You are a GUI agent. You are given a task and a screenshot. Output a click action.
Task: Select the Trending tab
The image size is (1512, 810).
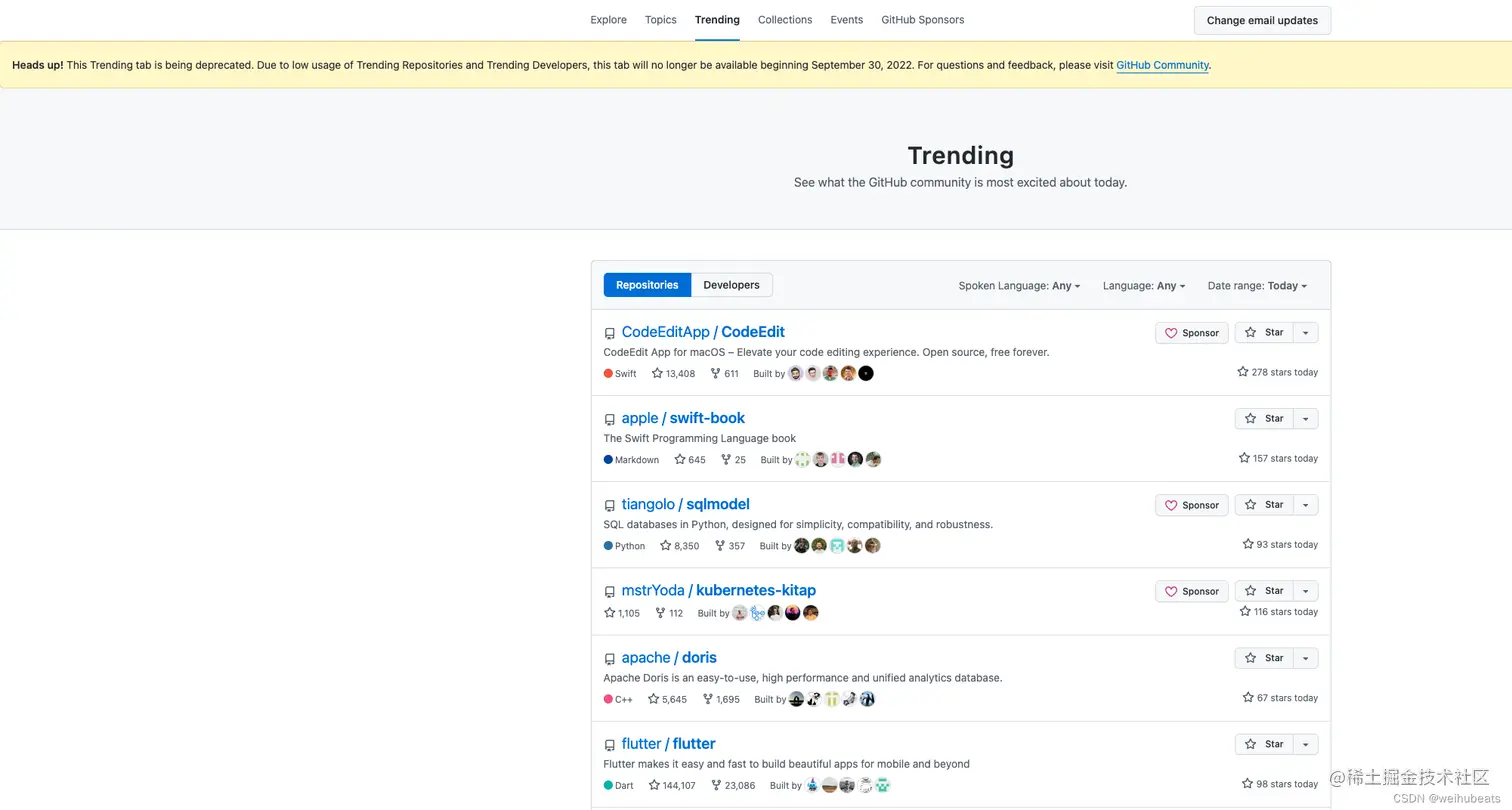tap(717, 20)
